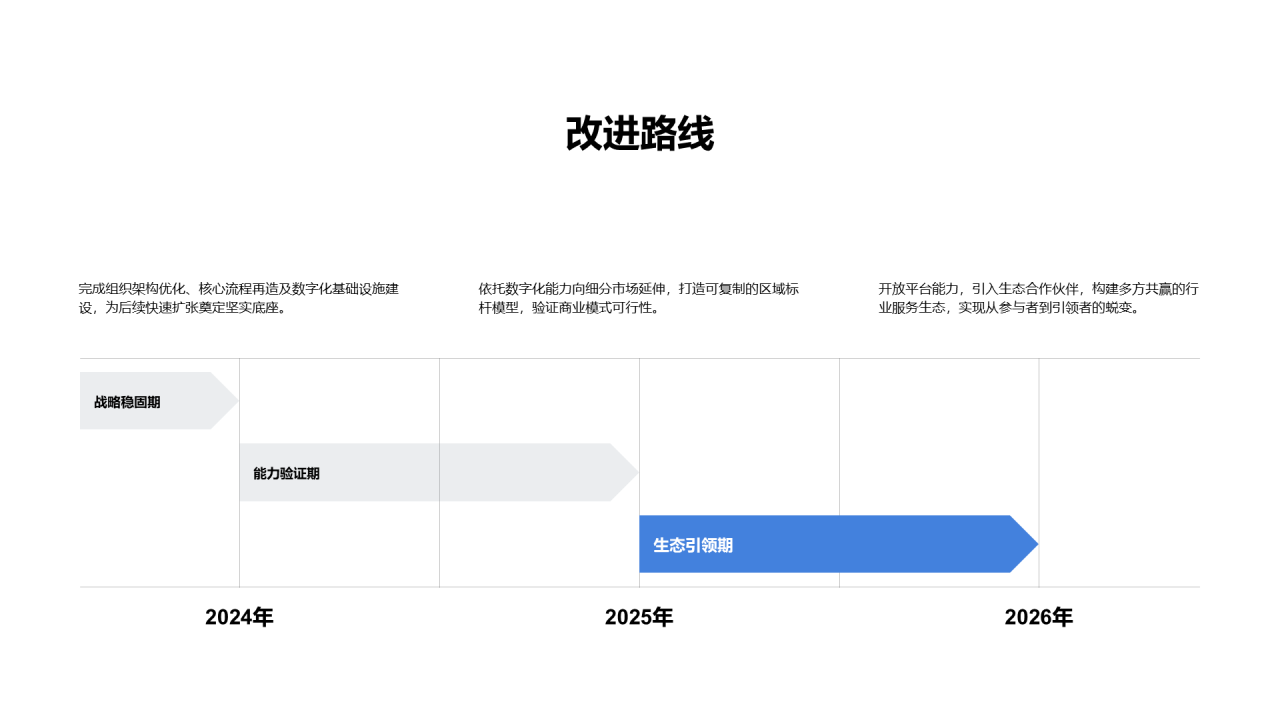Click the paragraph beginning 依托数字化能力
The height and width of the screenshot is (720, 1280).
coord(639,298)
